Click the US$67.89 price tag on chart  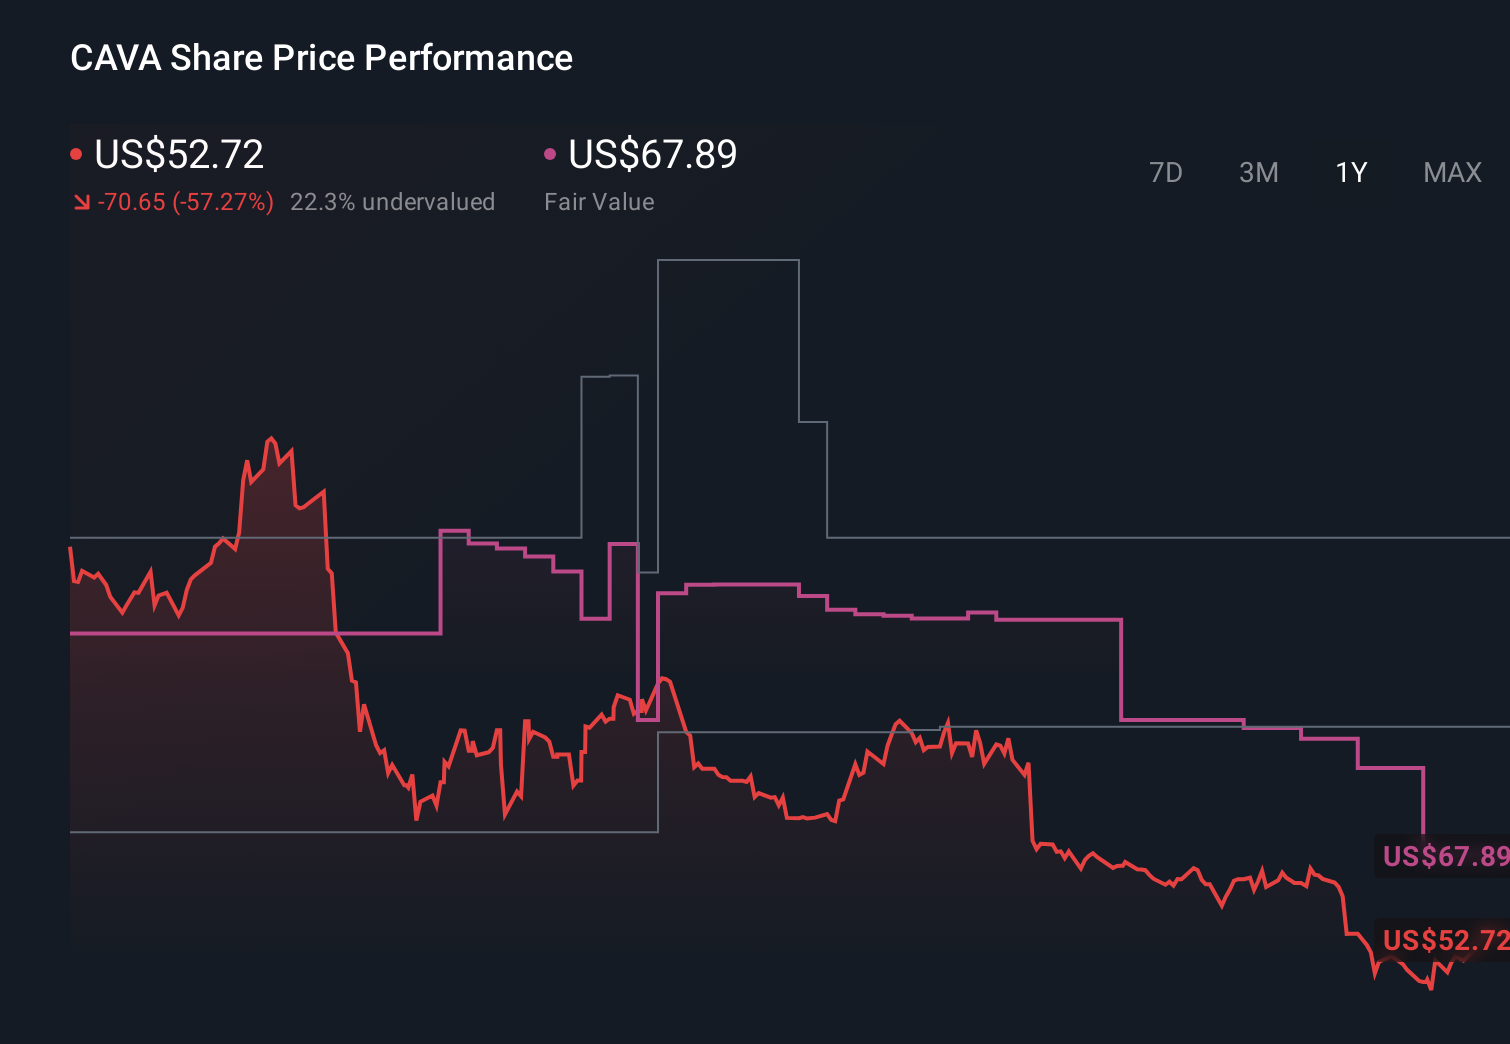(1443, 855)
